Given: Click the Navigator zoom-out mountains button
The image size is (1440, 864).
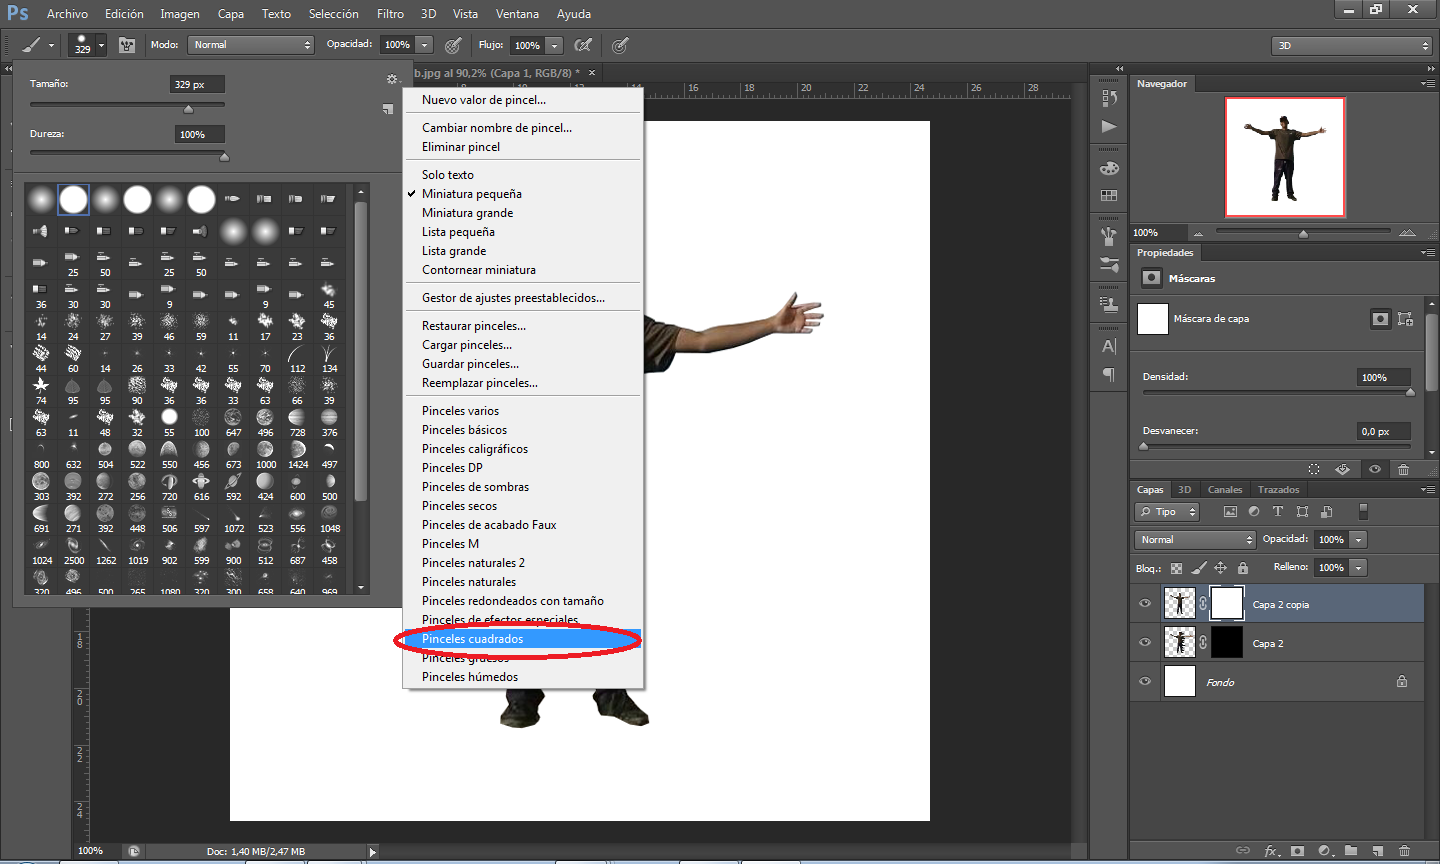Looking at the screenshot, I should [1198, 233].
